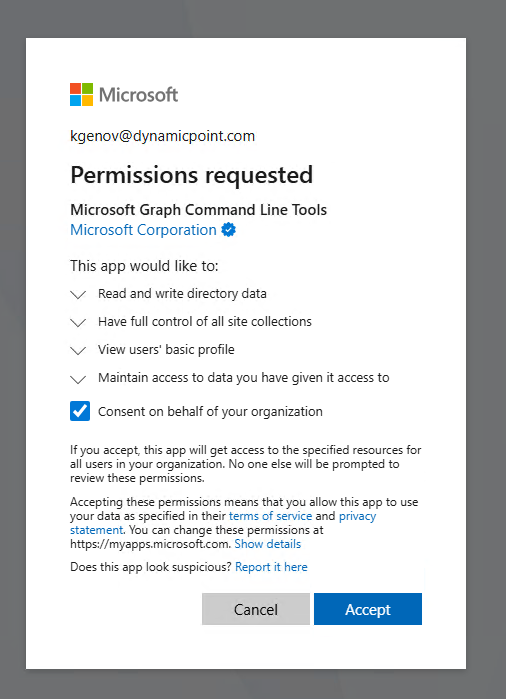Click Show details link
This screenshot has width=506, height=699.
[x=267, y=544]
